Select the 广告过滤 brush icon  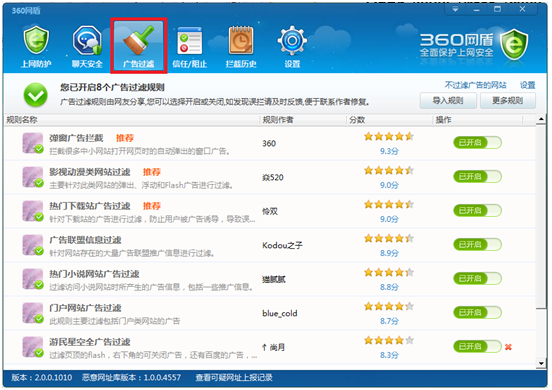coord(139,46)
